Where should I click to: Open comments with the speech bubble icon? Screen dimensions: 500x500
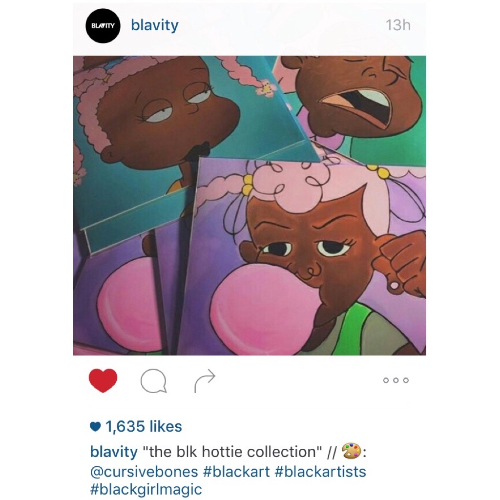(x=153, y=381)
